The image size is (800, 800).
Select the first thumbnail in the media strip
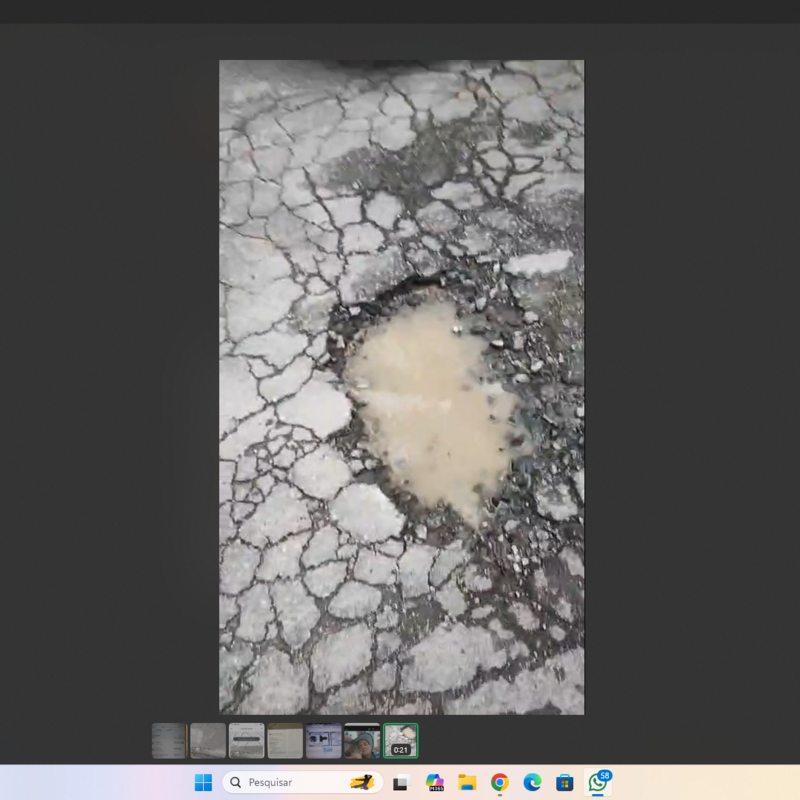point(169,741)
